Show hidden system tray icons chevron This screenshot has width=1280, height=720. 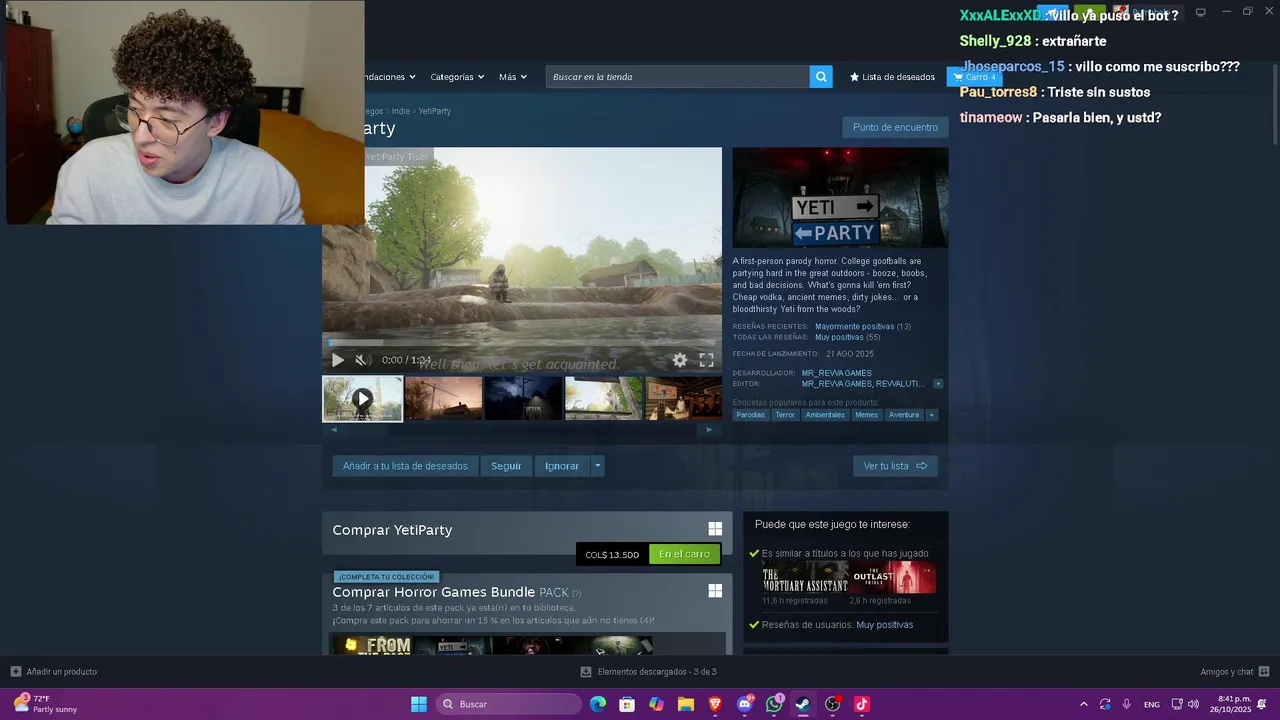pos(1083,704)
